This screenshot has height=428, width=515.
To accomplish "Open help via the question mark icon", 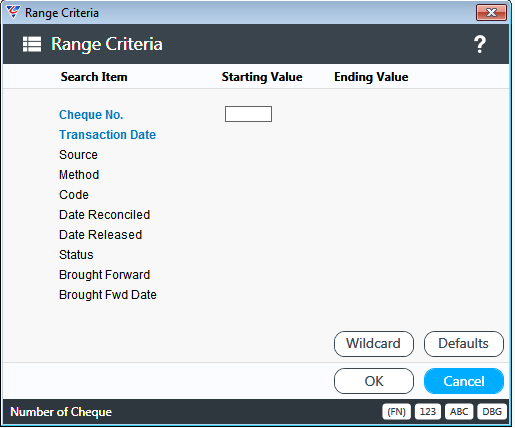I will (x=480, y=44).
